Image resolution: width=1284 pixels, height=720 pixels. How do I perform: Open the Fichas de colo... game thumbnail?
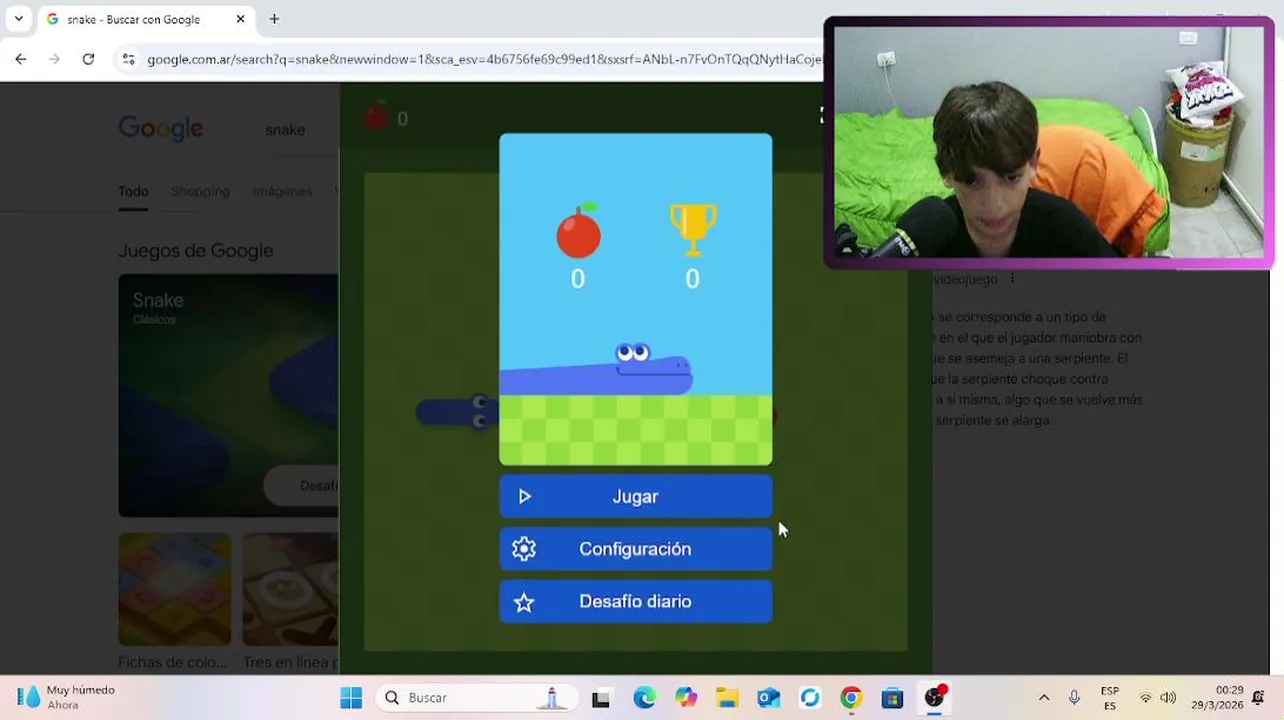(175, 589)
